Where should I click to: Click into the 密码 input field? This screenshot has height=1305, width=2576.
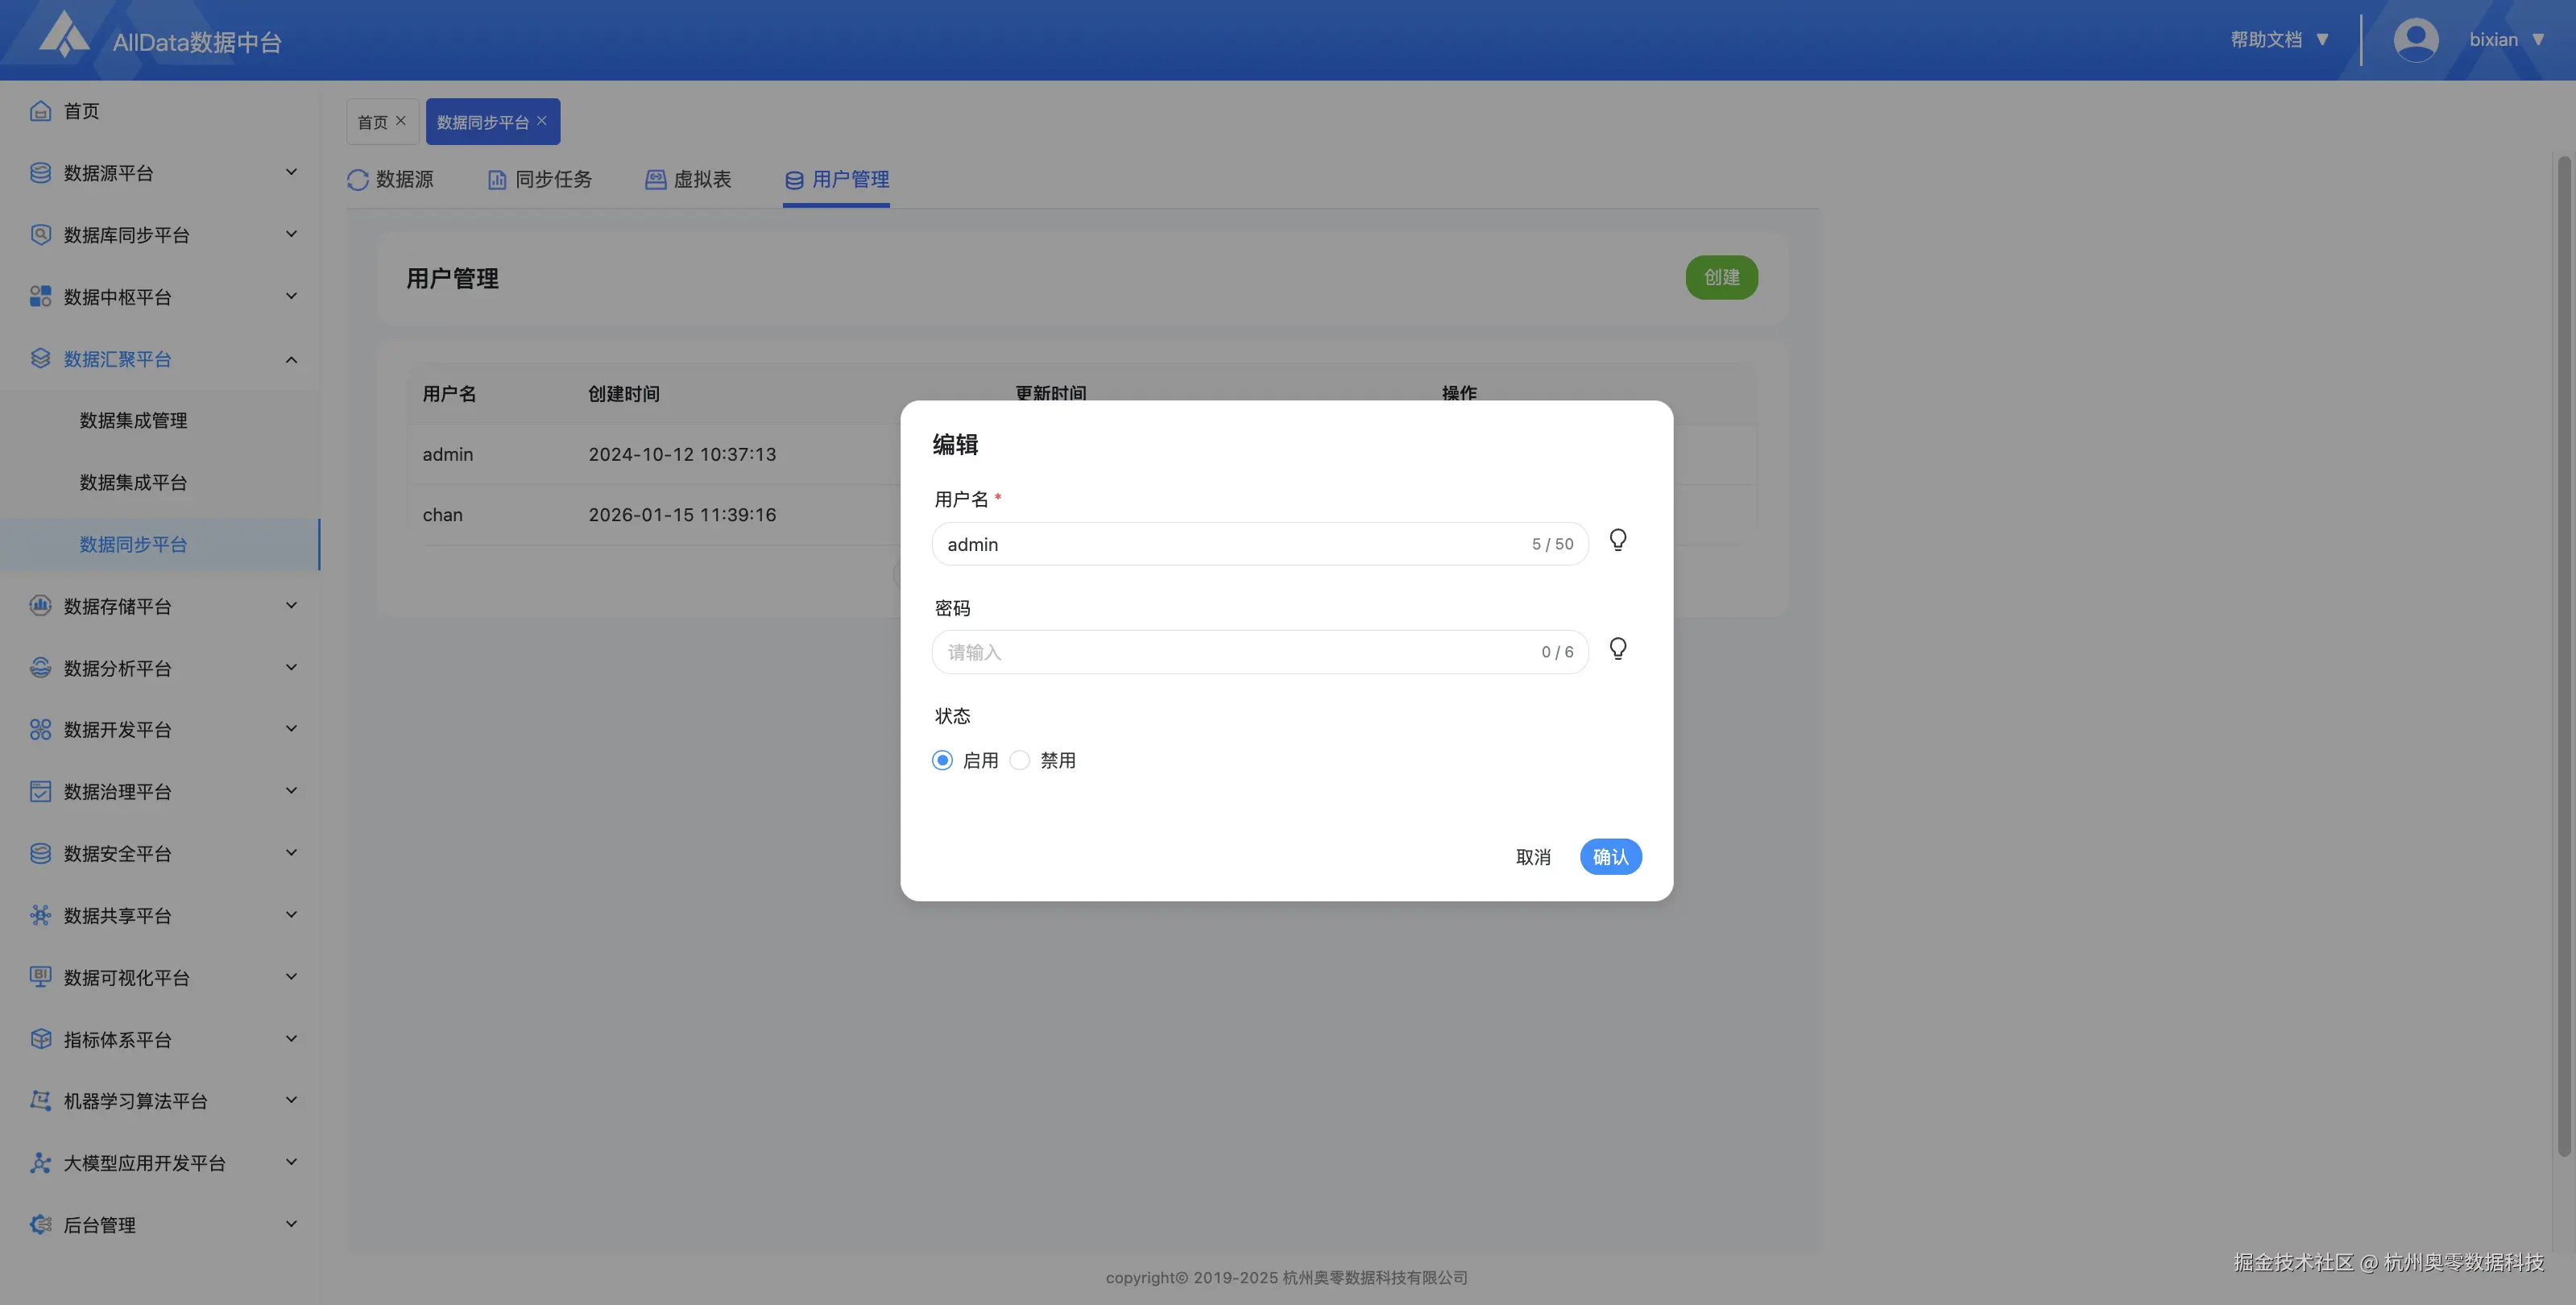(1230, 652)
